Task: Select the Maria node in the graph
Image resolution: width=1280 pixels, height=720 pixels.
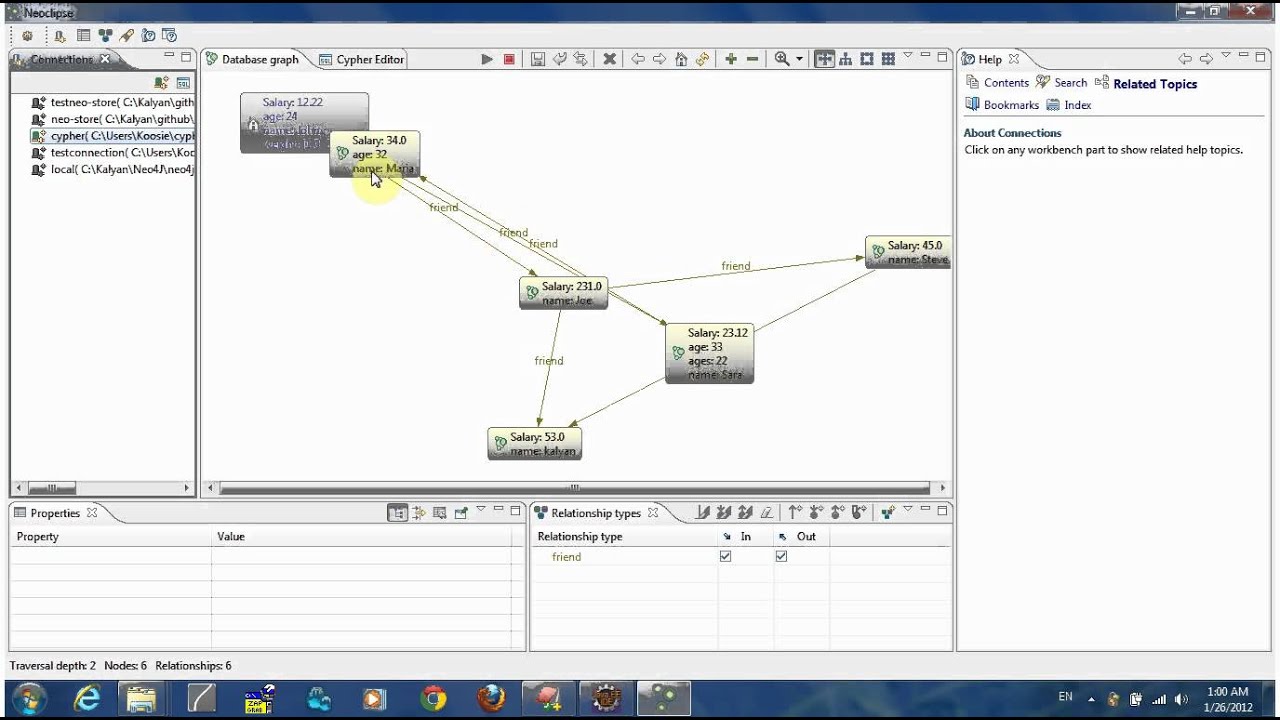Action: (375, 154)
